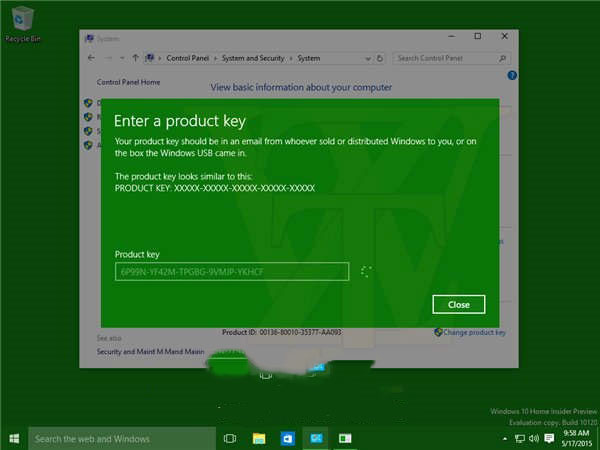Expand the address bar history dropdown

click(x=371, y=58)
